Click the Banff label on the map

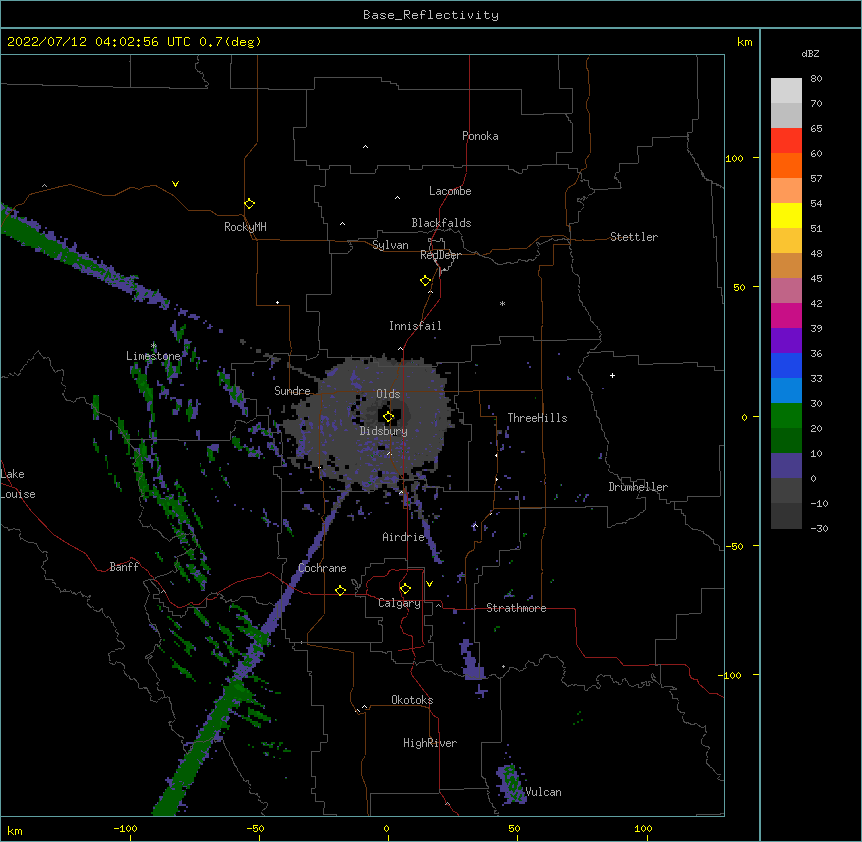point(124,567)
